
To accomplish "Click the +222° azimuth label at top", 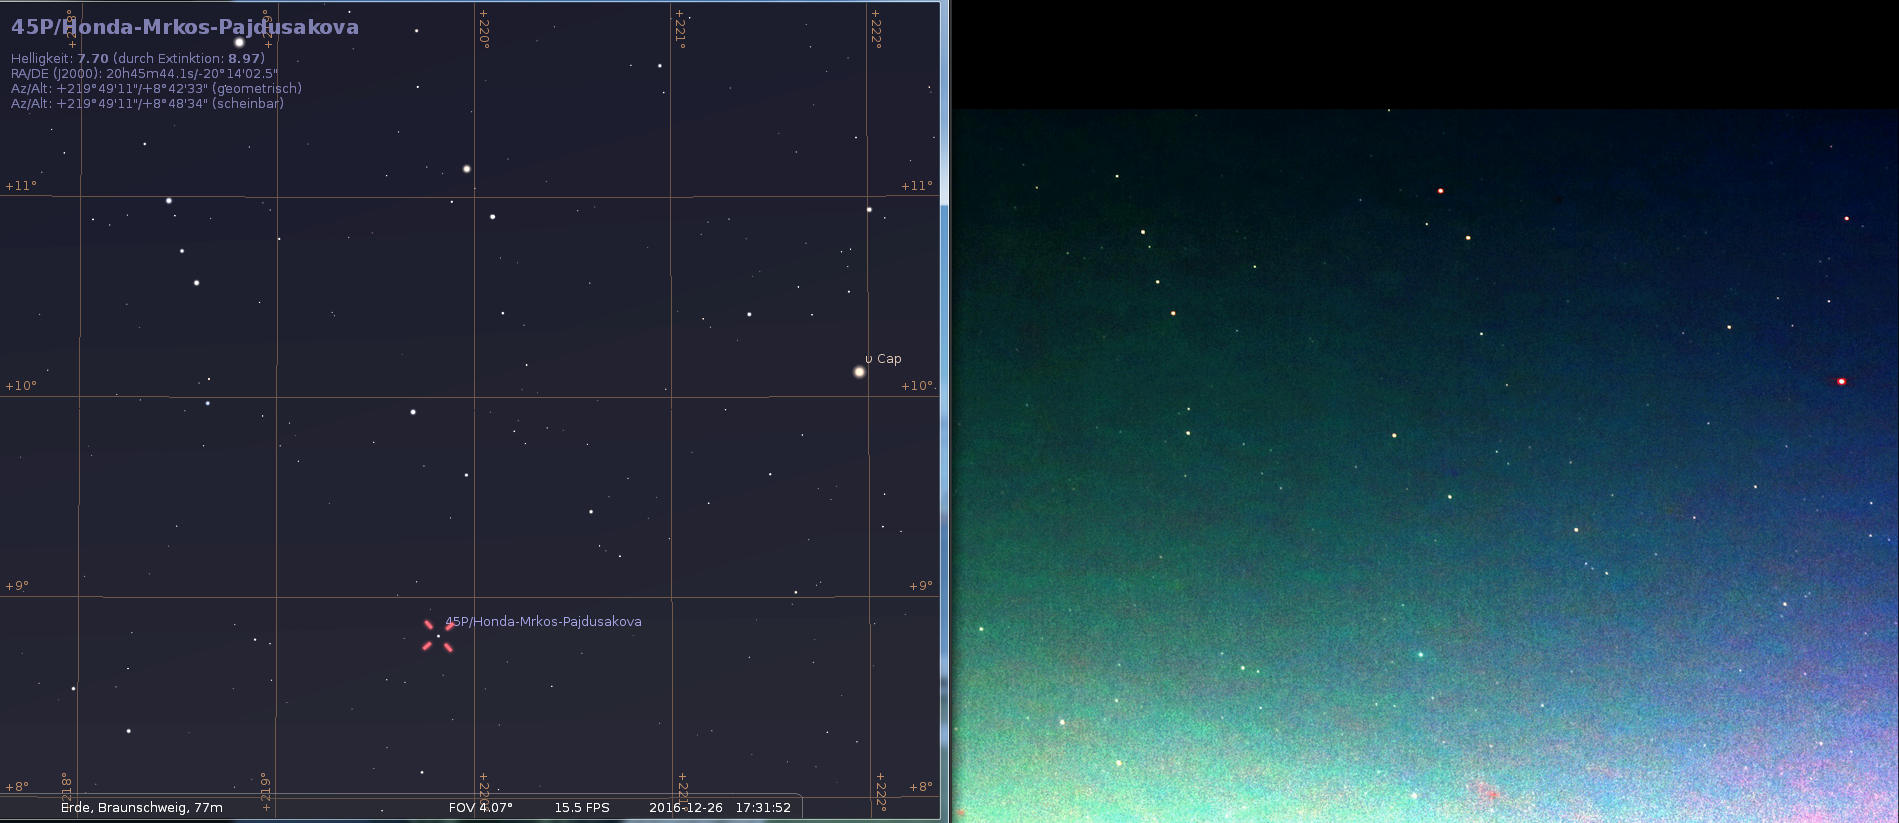I will pos(876,29).
